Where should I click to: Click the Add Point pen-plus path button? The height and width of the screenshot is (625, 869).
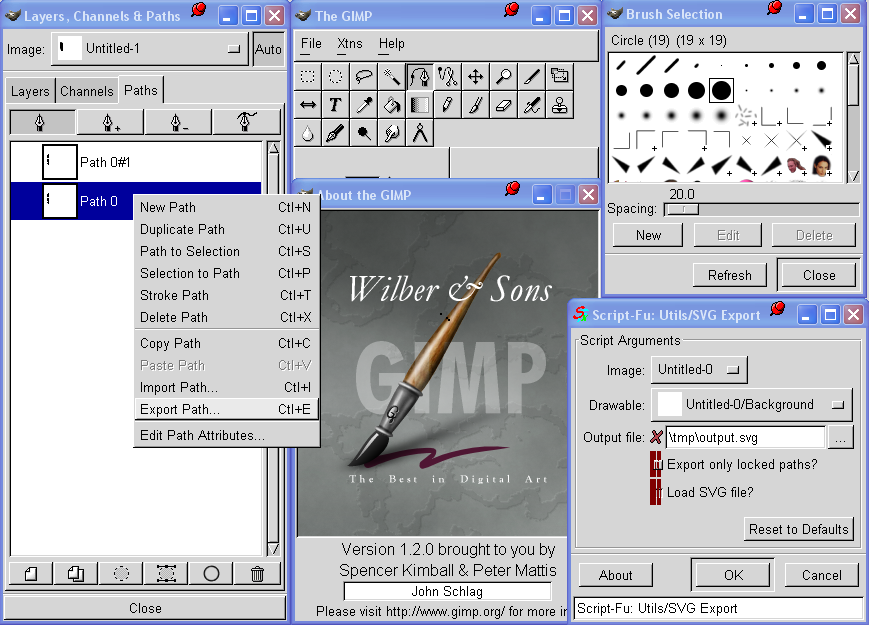point(110,122)
